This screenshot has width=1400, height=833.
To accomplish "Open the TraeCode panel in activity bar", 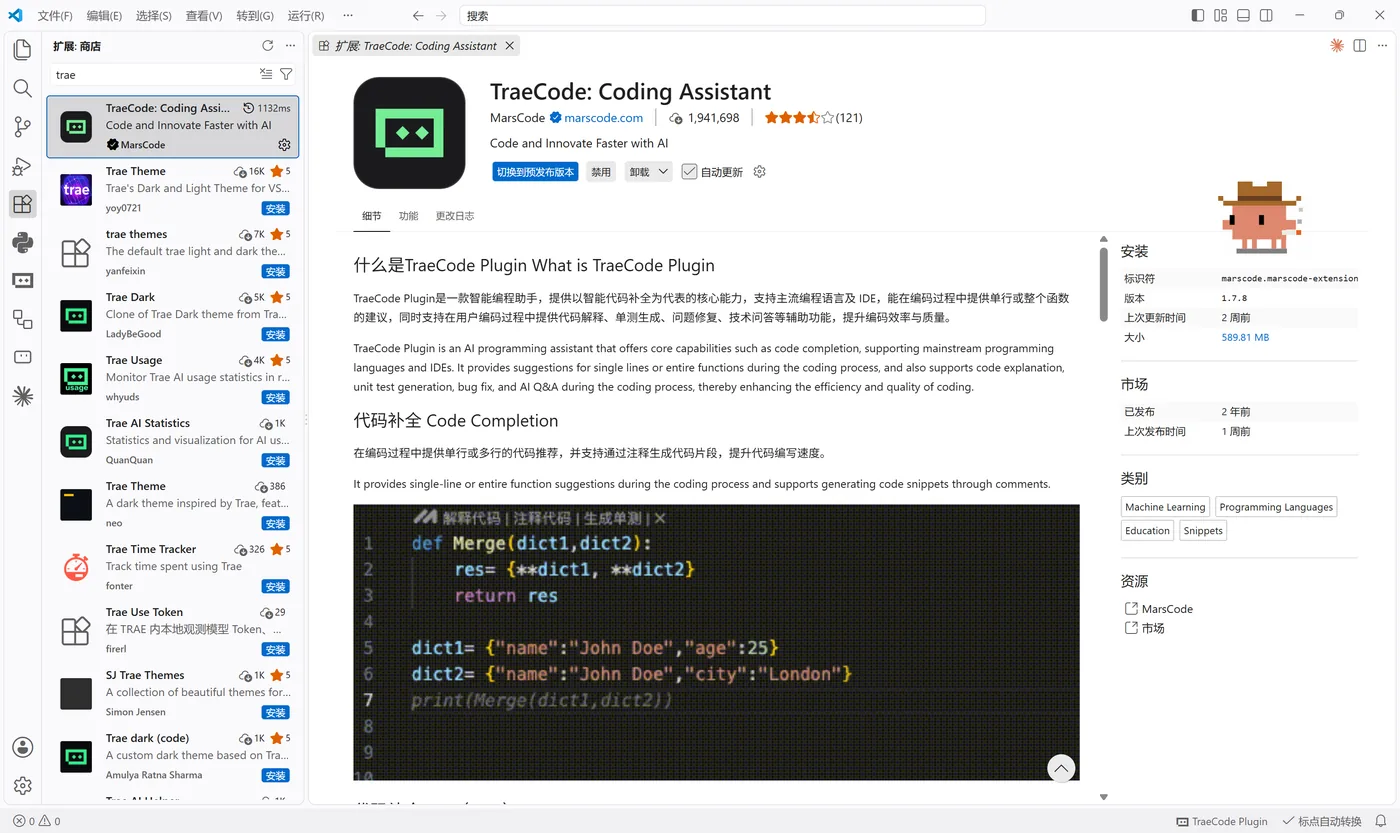I will pyautogui.click(x=22, y=281).
